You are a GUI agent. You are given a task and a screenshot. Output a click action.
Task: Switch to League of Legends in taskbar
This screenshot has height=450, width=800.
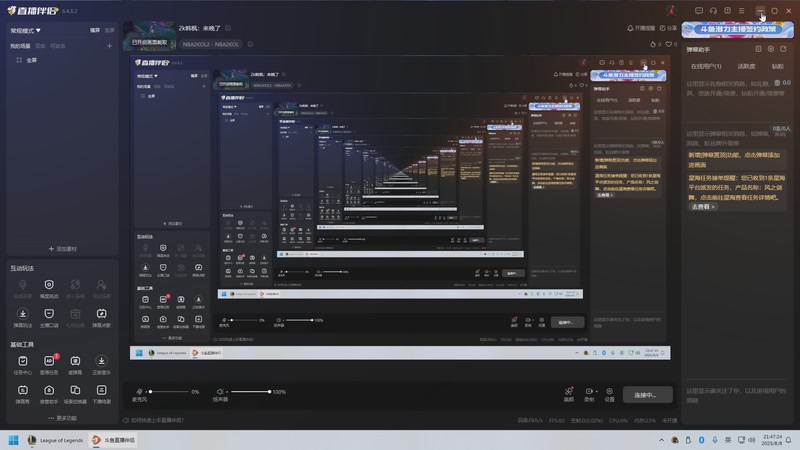pos(55,440)
